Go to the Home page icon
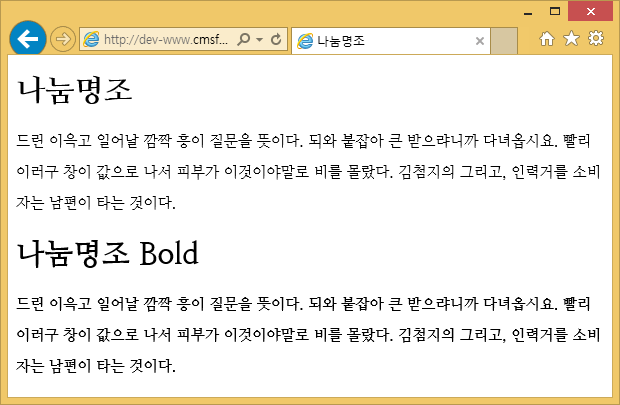This screenshot has height=405, width=620. tap(547, 38)
